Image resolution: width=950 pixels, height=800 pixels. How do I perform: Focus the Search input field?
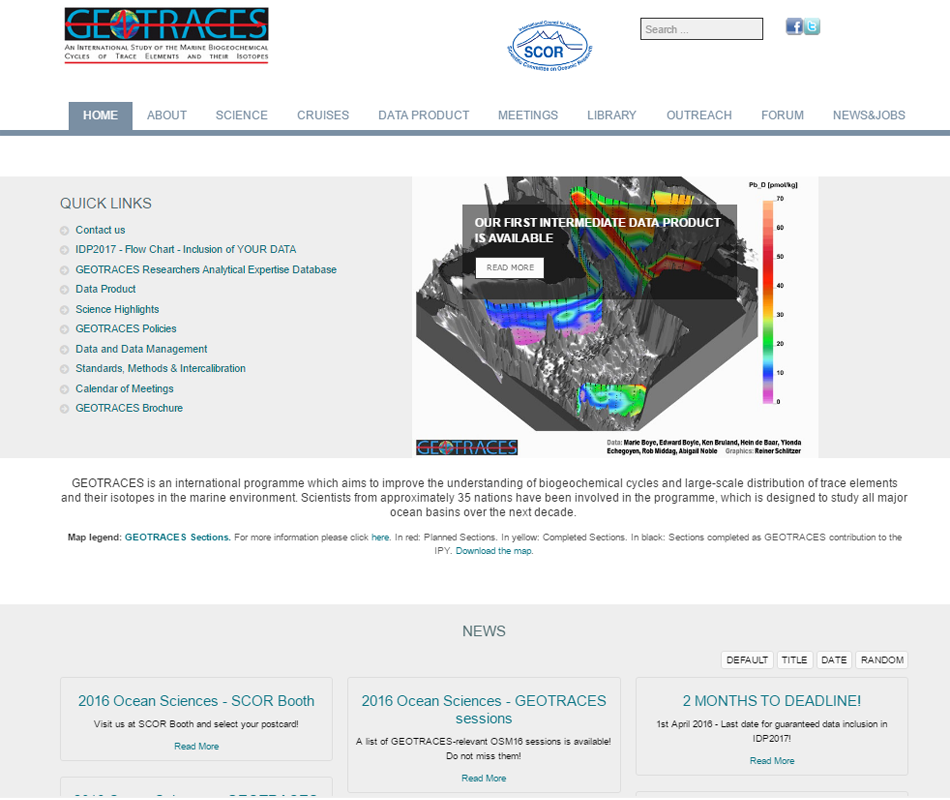tap(702, 29)
